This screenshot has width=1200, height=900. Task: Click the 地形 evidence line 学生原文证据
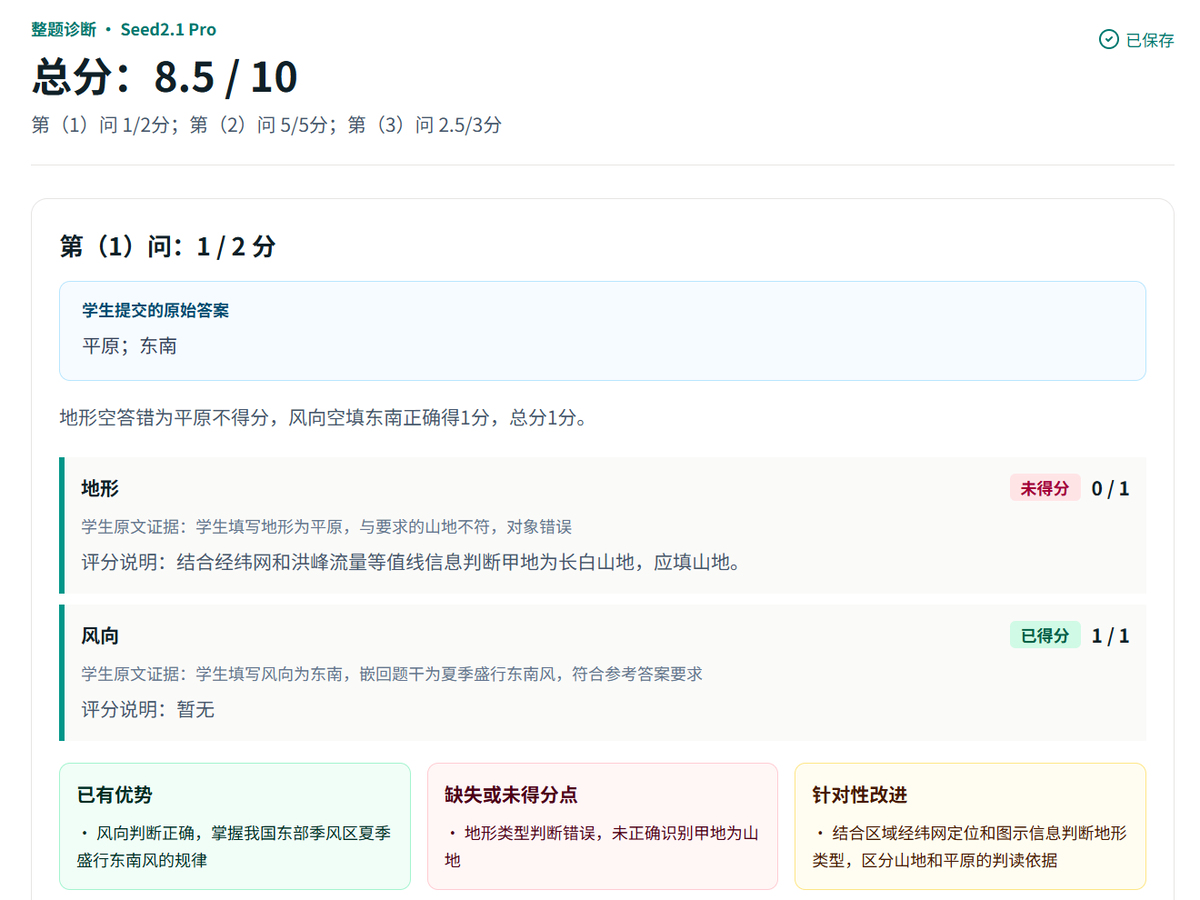point(327,526)
